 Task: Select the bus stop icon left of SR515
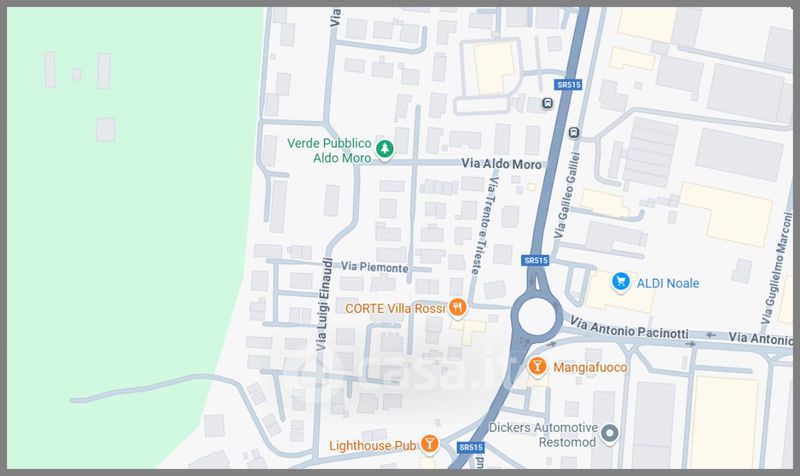547,104
